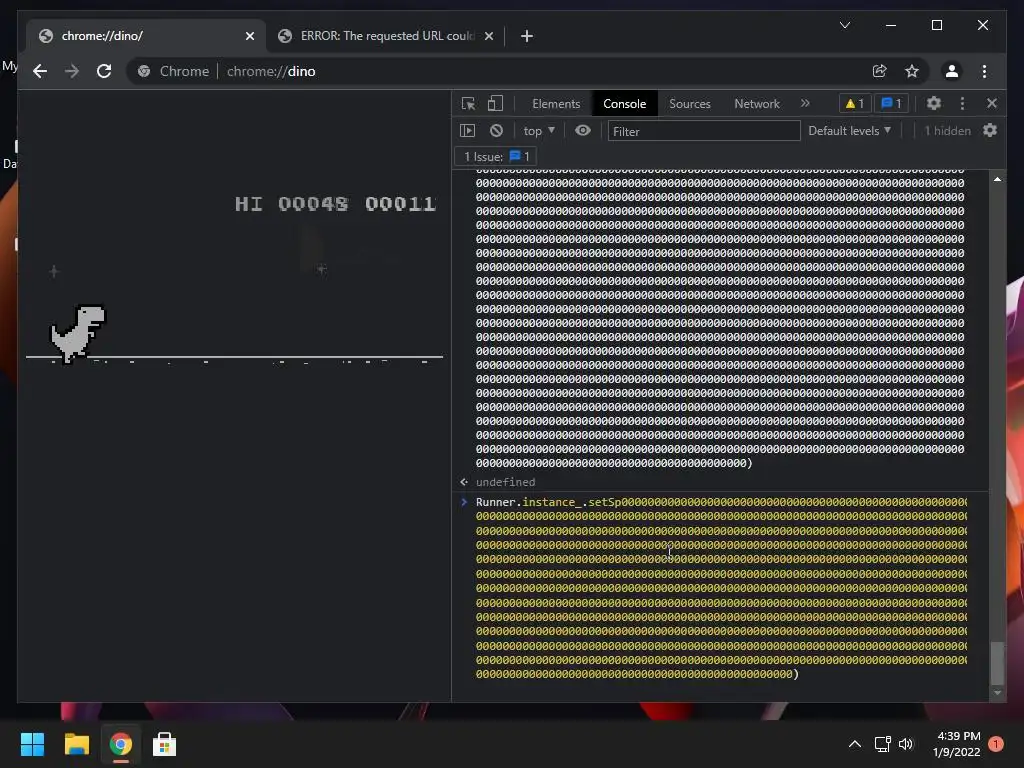The height and width of the screenshot is (768, 1024).
Task: Open the top JavaScript context dropdown
Action: point(539,131)
